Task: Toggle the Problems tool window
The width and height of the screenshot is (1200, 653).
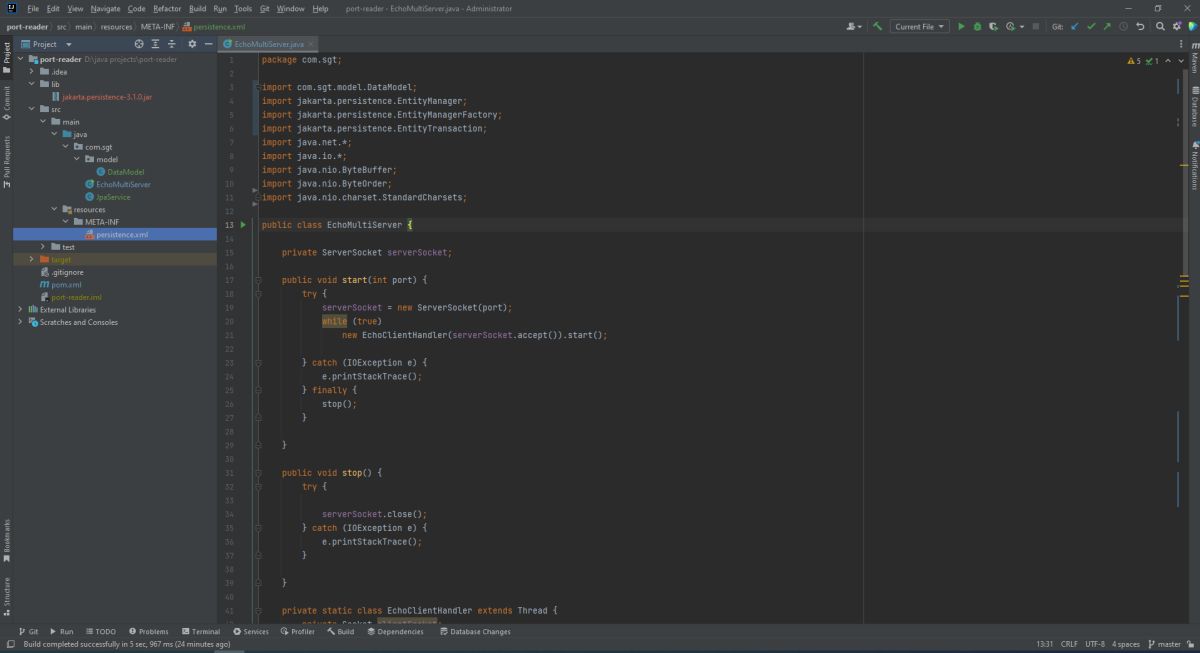Action: point(148,631)
